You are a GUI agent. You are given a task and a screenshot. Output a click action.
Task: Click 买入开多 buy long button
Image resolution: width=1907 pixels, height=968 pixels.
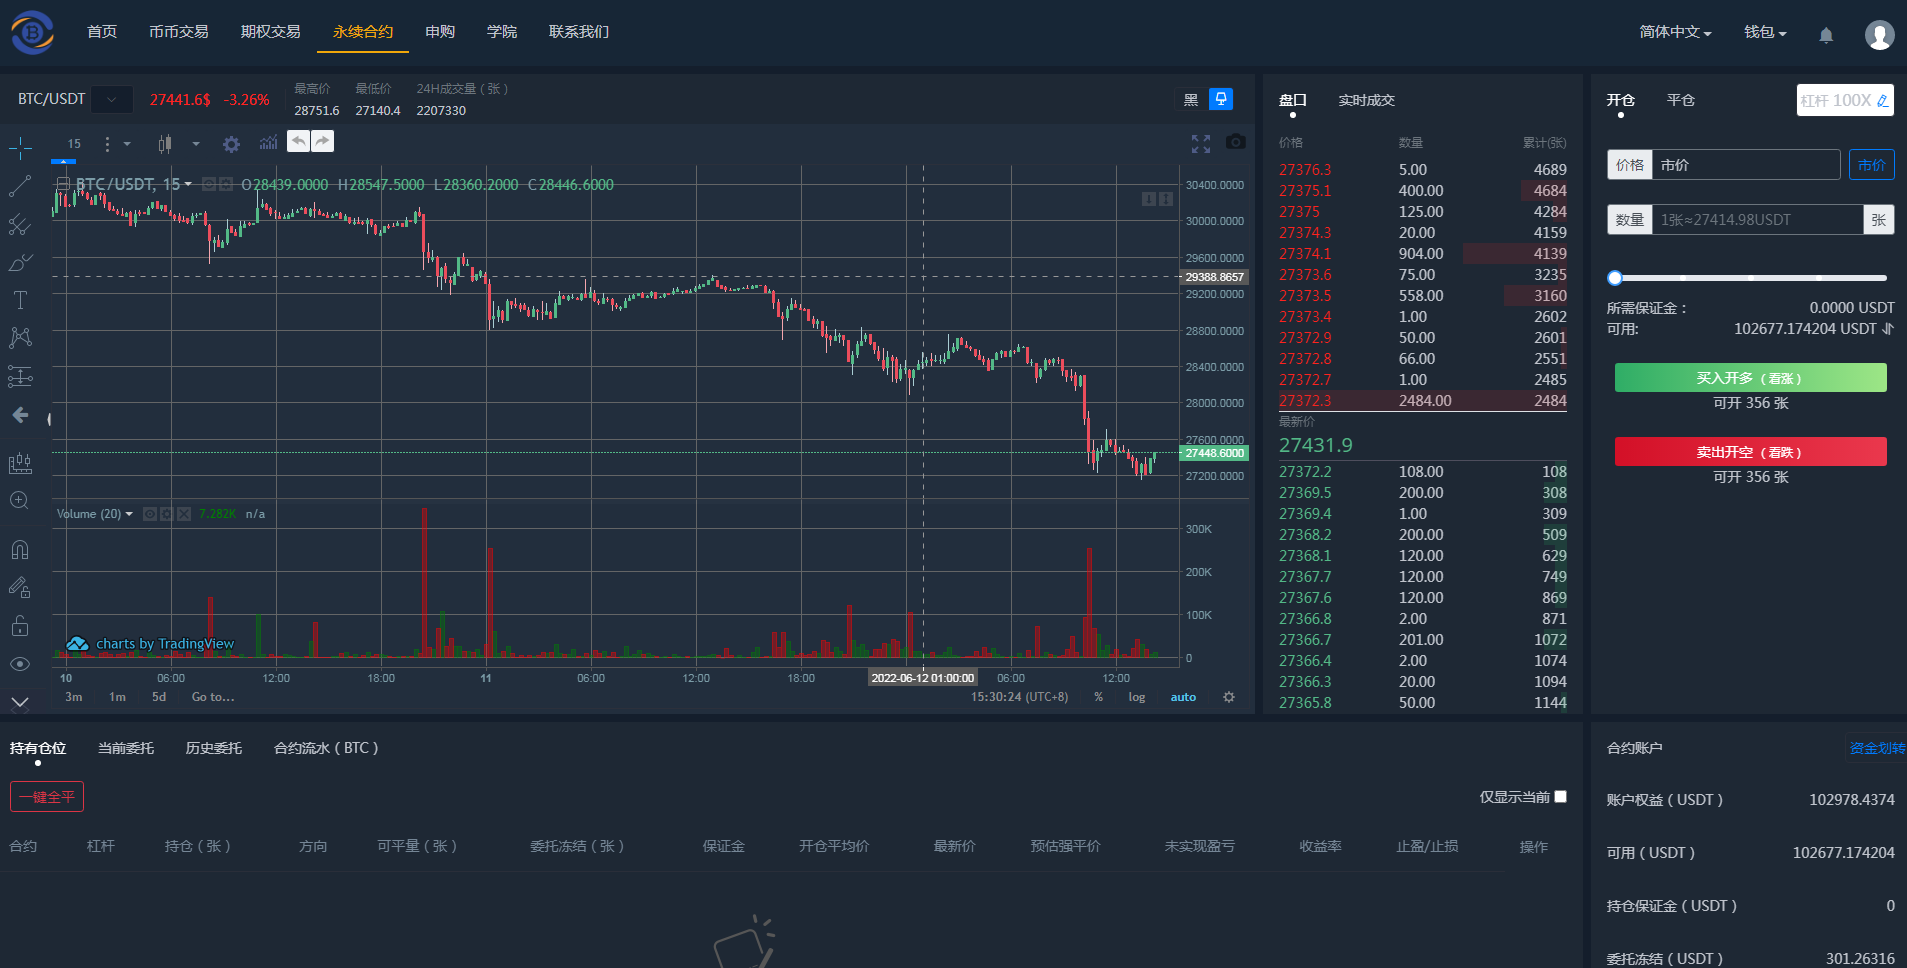pyautogui.click(x=1750, y=378)
